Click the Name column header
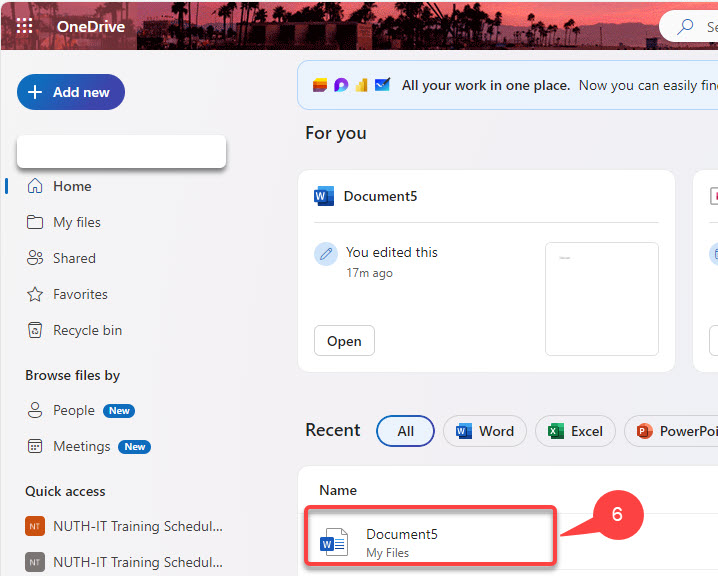This screenshot has height=576, width=718. pos(338,490)
